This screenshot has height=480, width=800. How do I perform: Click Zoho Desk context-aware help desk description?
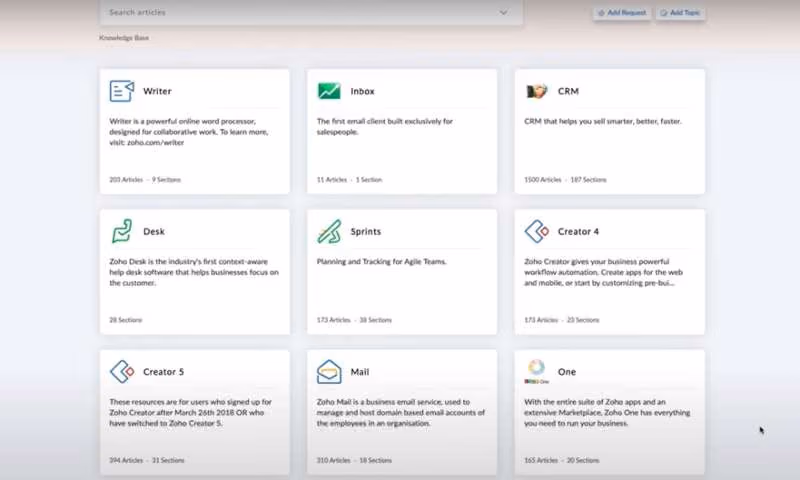pos(194,272)
